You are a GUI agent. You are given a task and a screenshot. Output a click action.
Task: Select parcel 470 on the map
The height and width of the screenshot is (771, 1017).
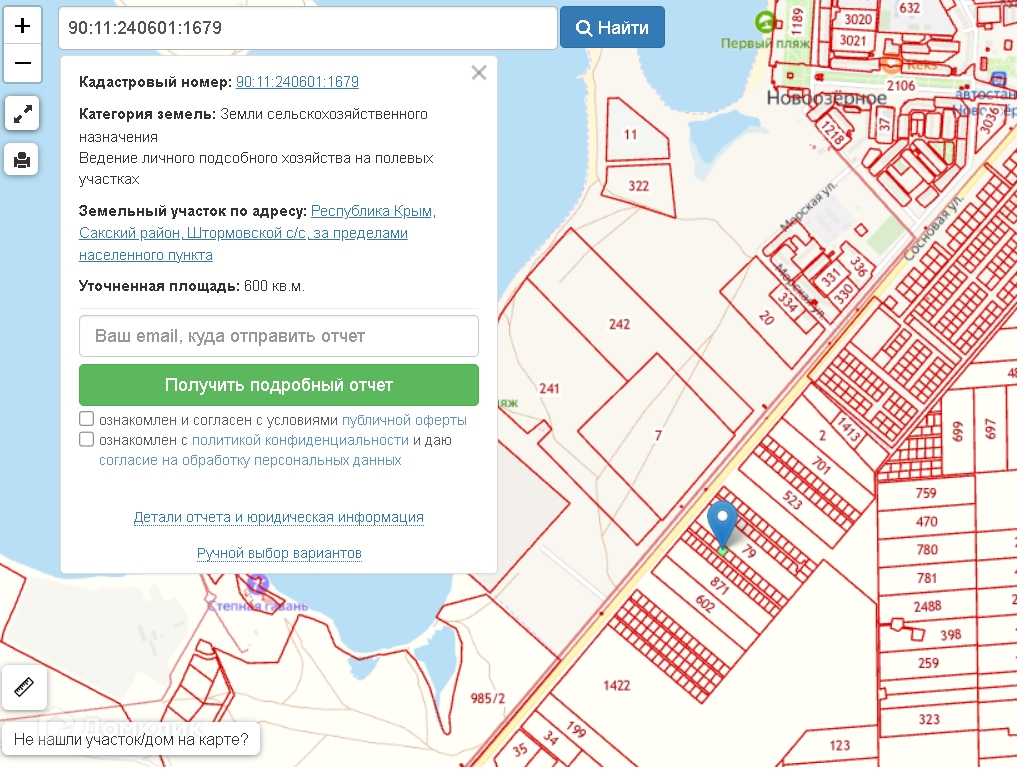point(926,521)
